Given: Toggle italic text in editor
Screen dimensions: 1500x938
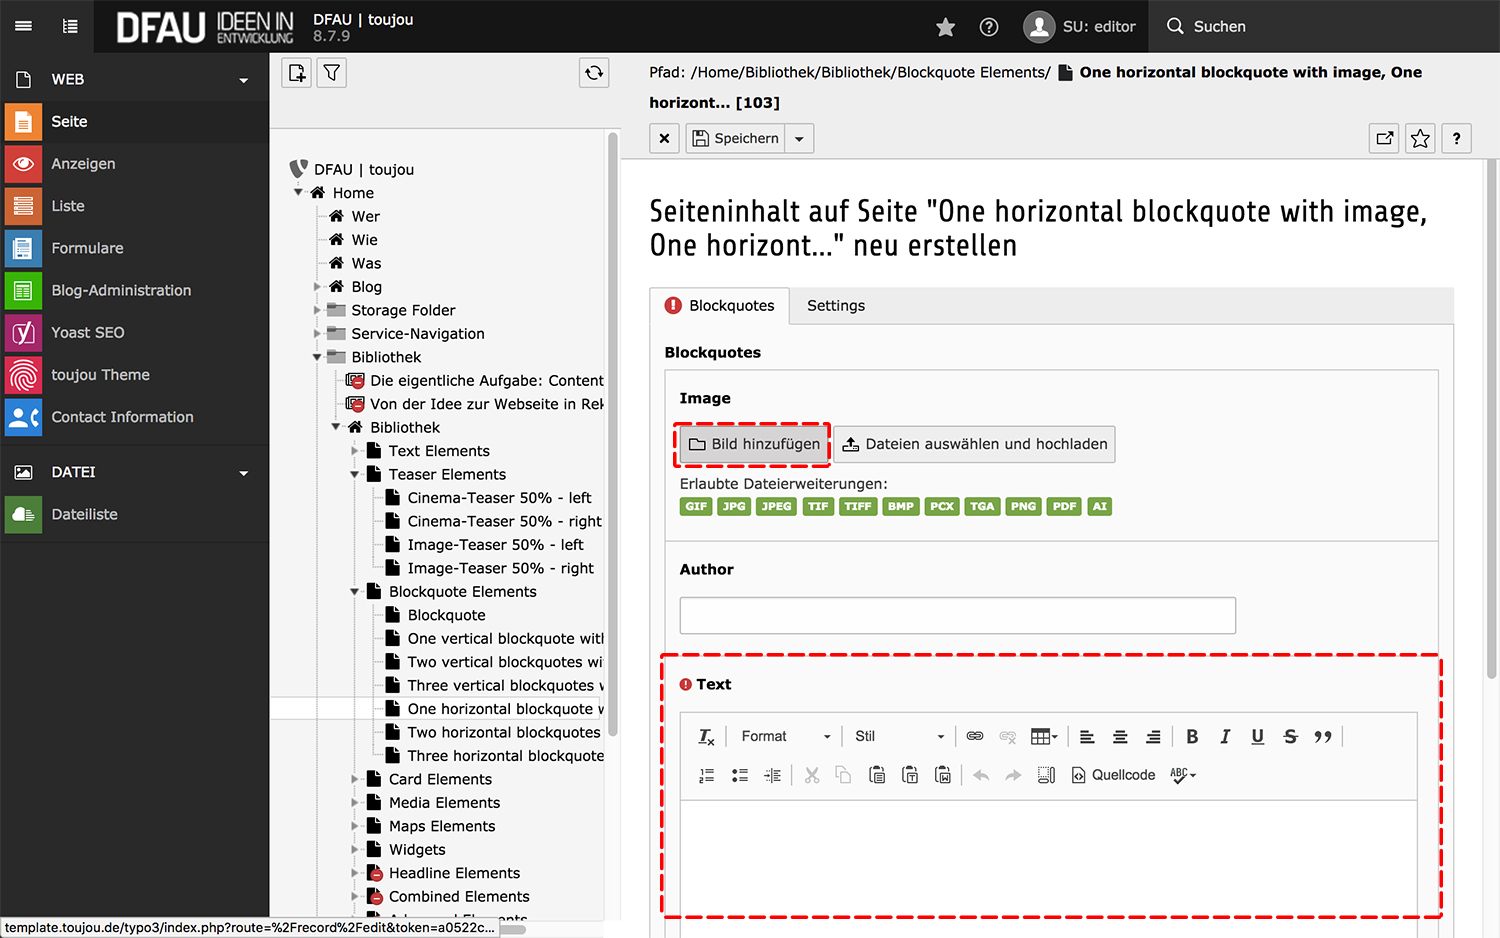Looking at the screenshot, I should tap(1225, 737).
